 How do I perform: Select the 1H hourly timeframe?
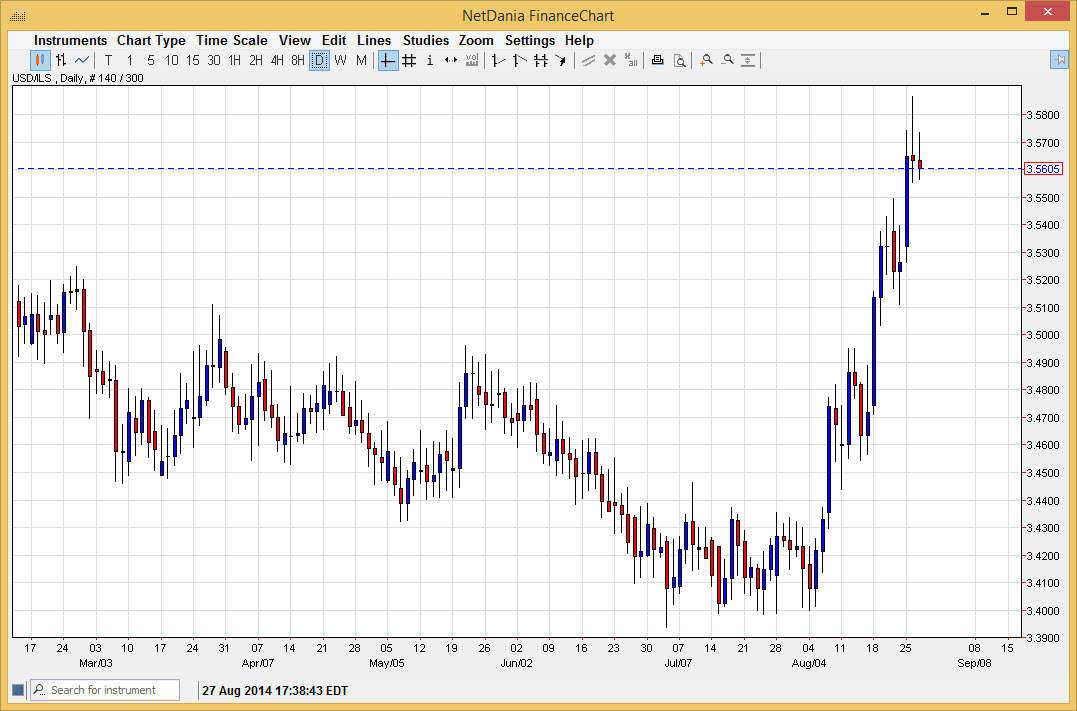coord(234,60)
